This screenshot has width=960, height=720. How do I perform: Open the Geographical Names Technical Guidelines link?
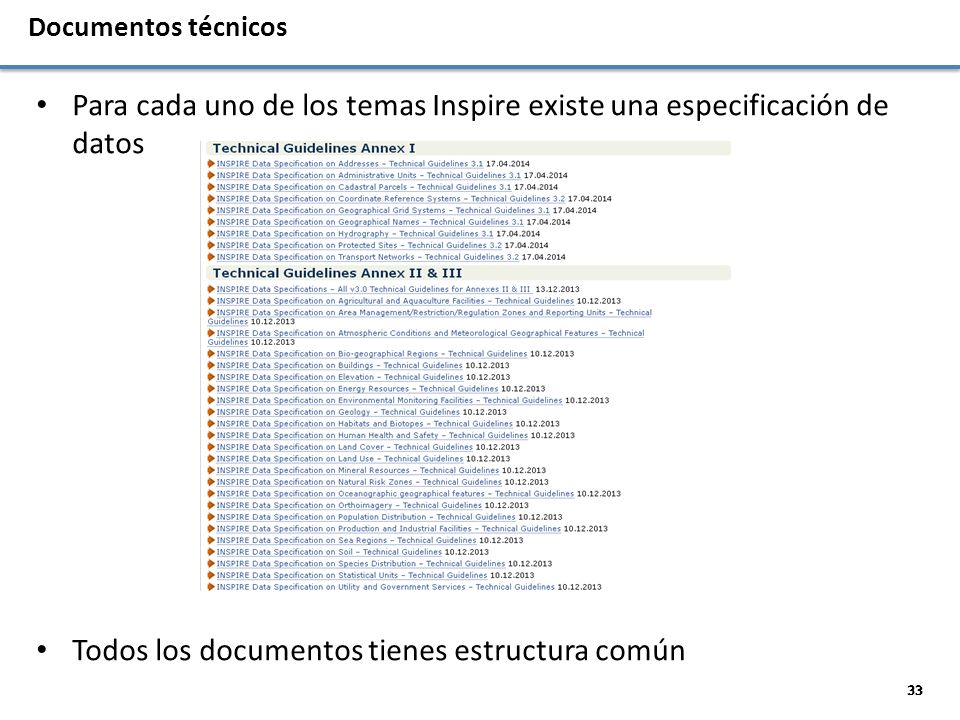pos(370,222)
